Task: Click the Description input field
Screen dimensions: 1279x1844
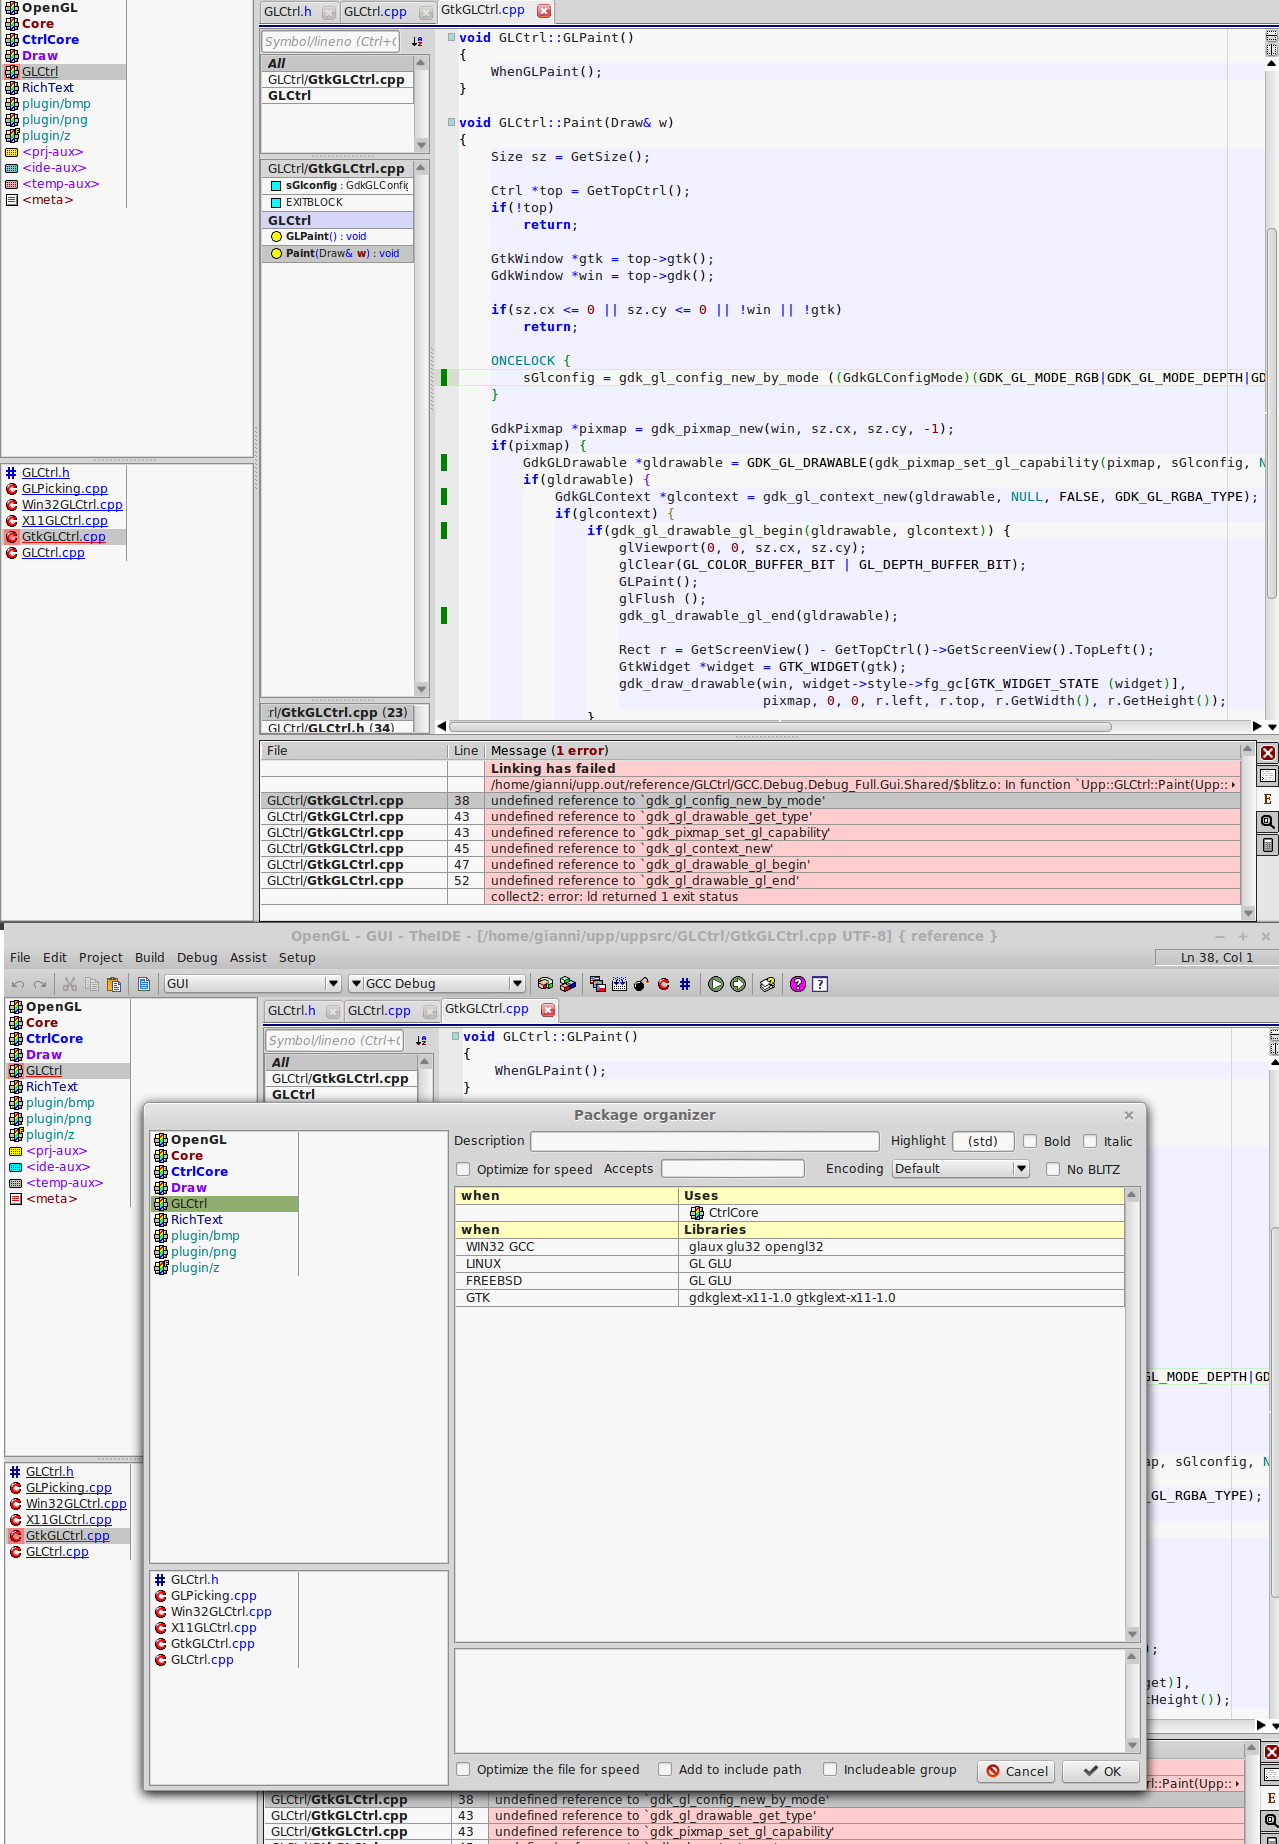Action: coord(704,1141)
